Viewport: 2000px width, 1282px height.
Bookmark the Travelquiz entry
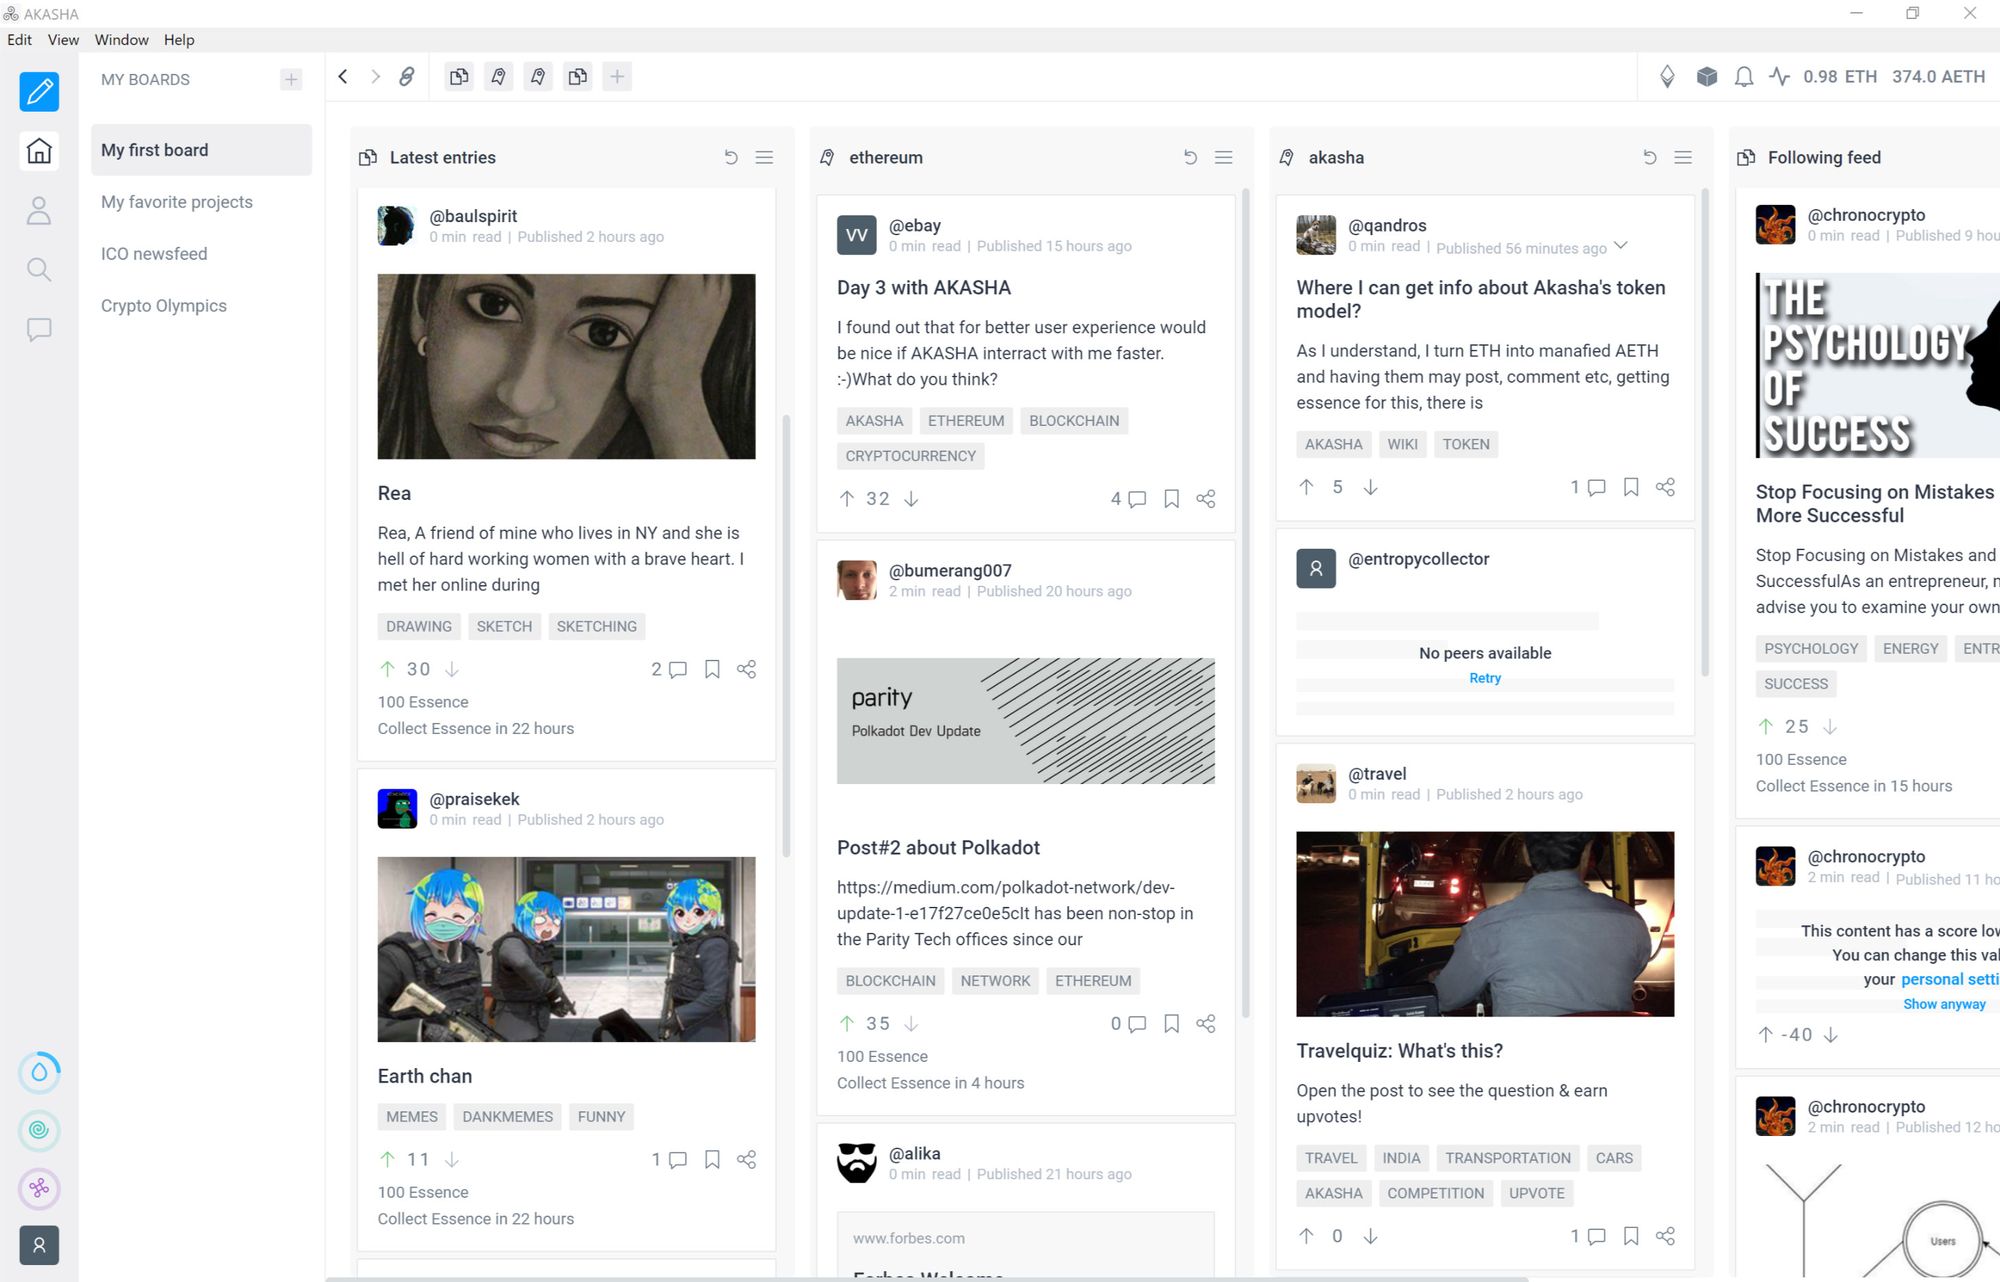(1631, 1236)
